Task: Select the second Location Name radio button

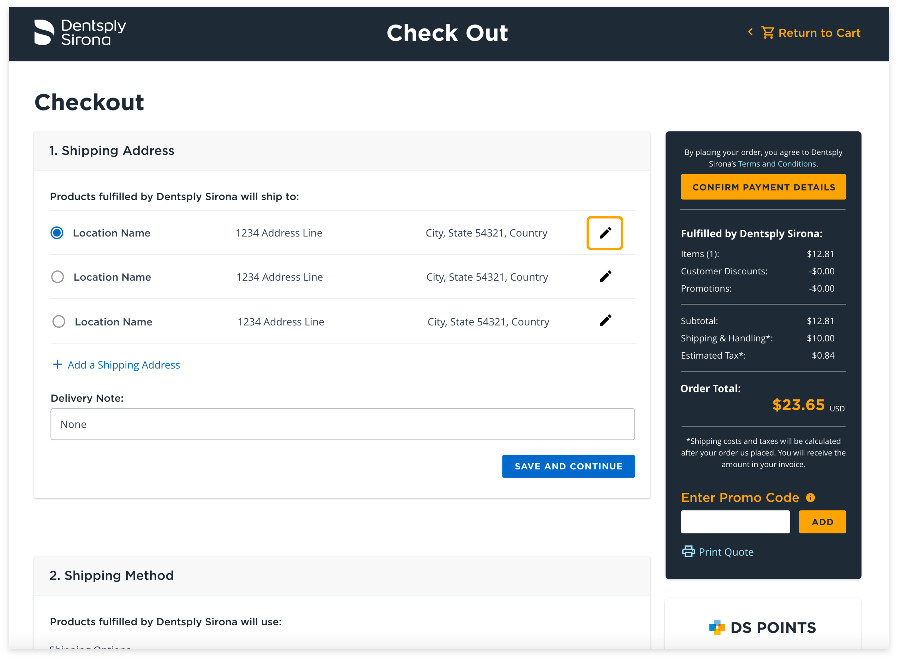Action: (57, 277)
